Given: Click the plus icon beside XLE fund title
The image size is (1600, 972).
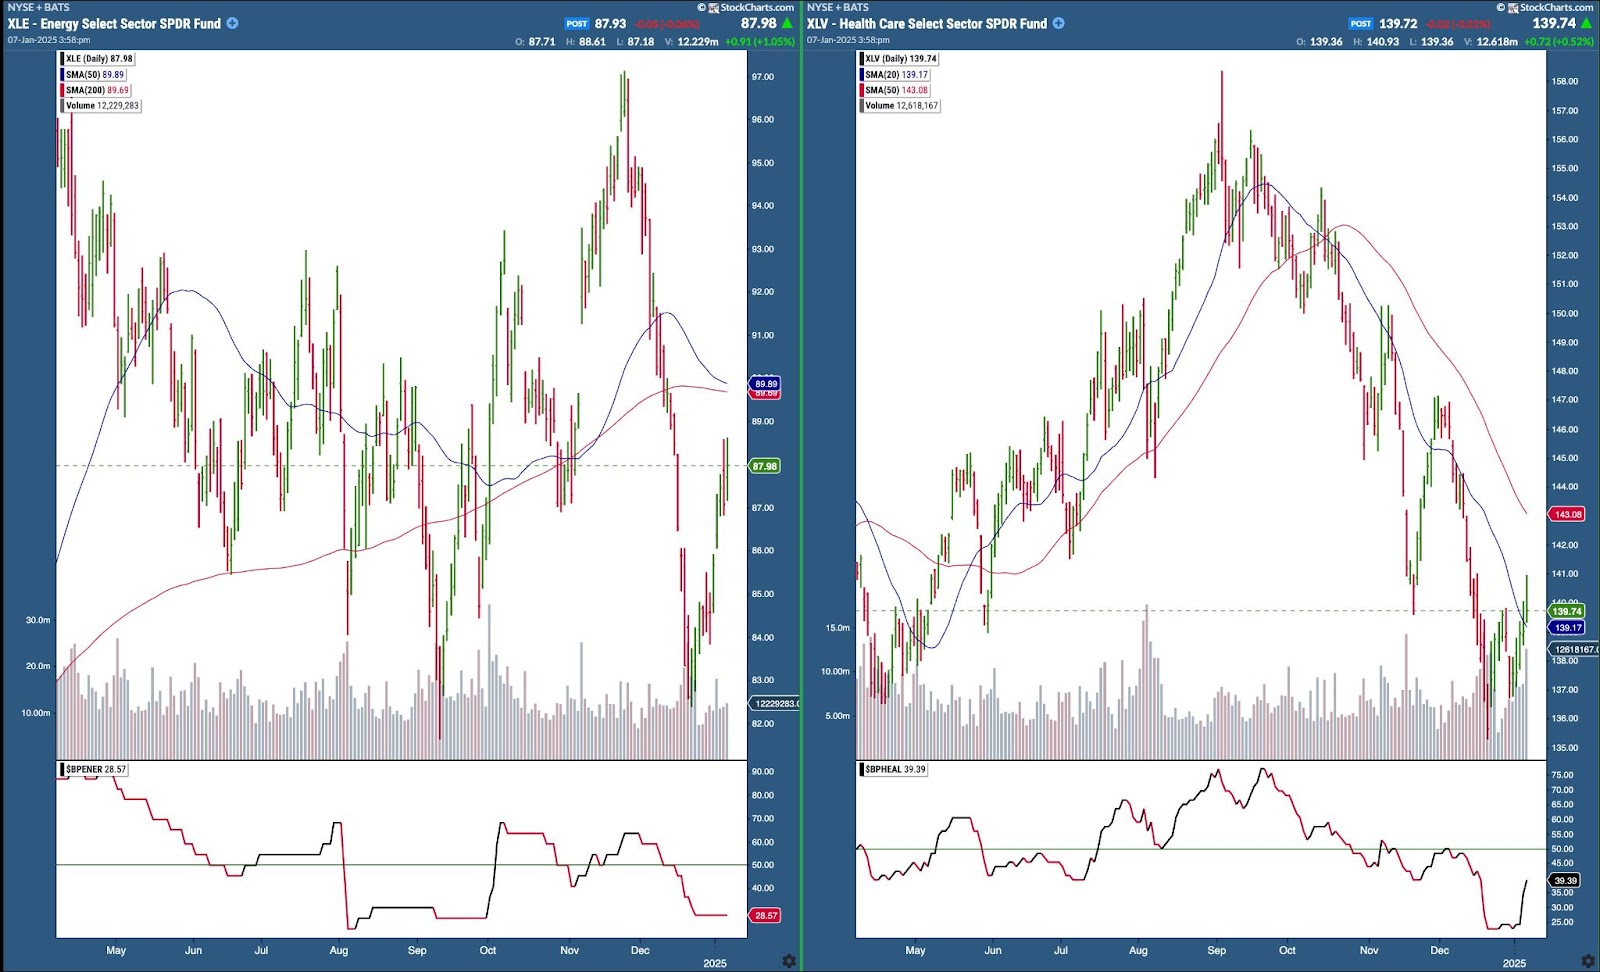Looking at the screenshot, I should (x=233, y=23).
